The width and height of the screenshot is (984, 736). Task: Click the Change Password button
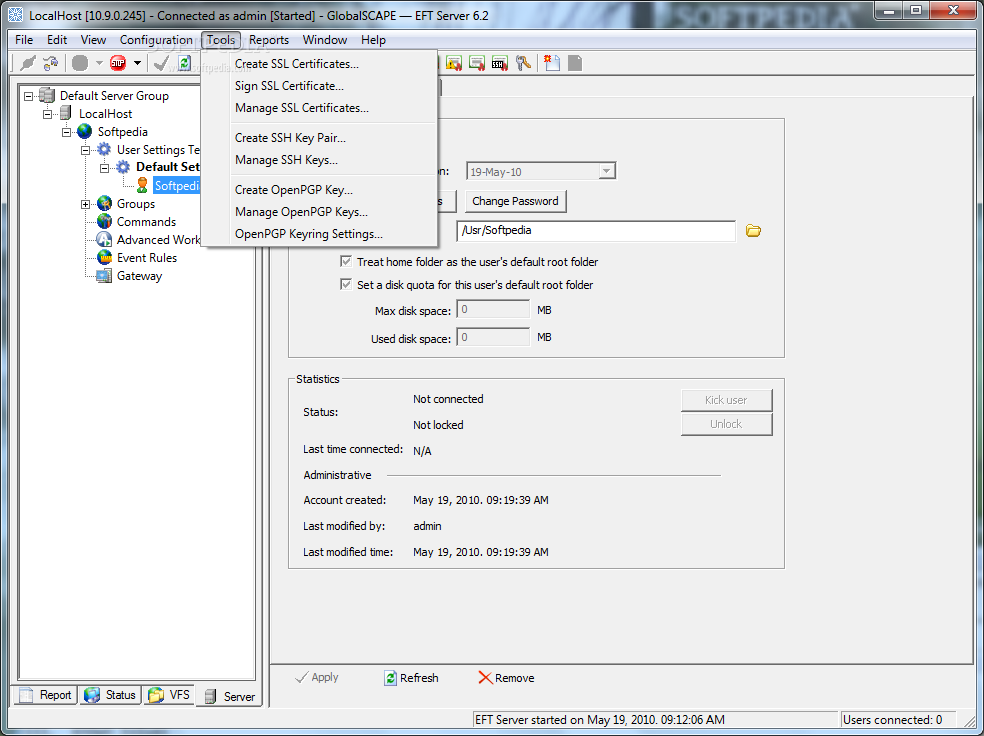(515, 201)
